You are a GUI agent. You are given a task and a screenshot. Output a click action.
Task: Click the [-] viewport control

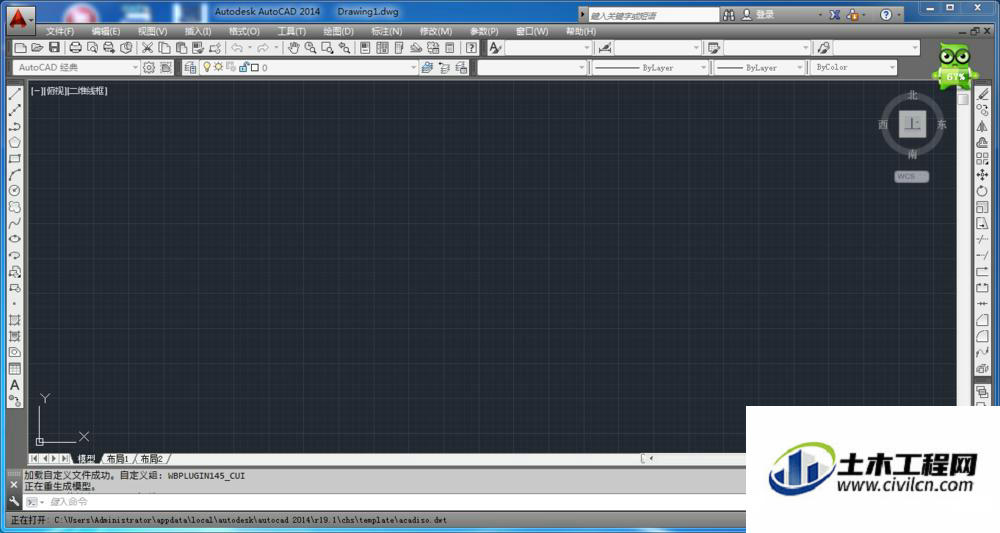click(x=36, y=91)
